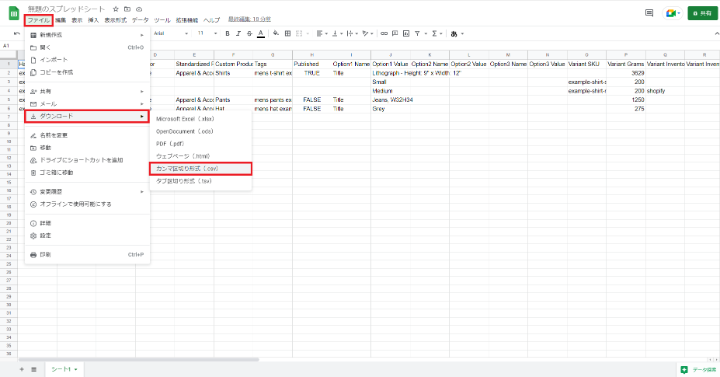The image size is (720, 377).
Task: Choose ゴミ箱に移動 (Move to trash)
Action: coord(87,173)
